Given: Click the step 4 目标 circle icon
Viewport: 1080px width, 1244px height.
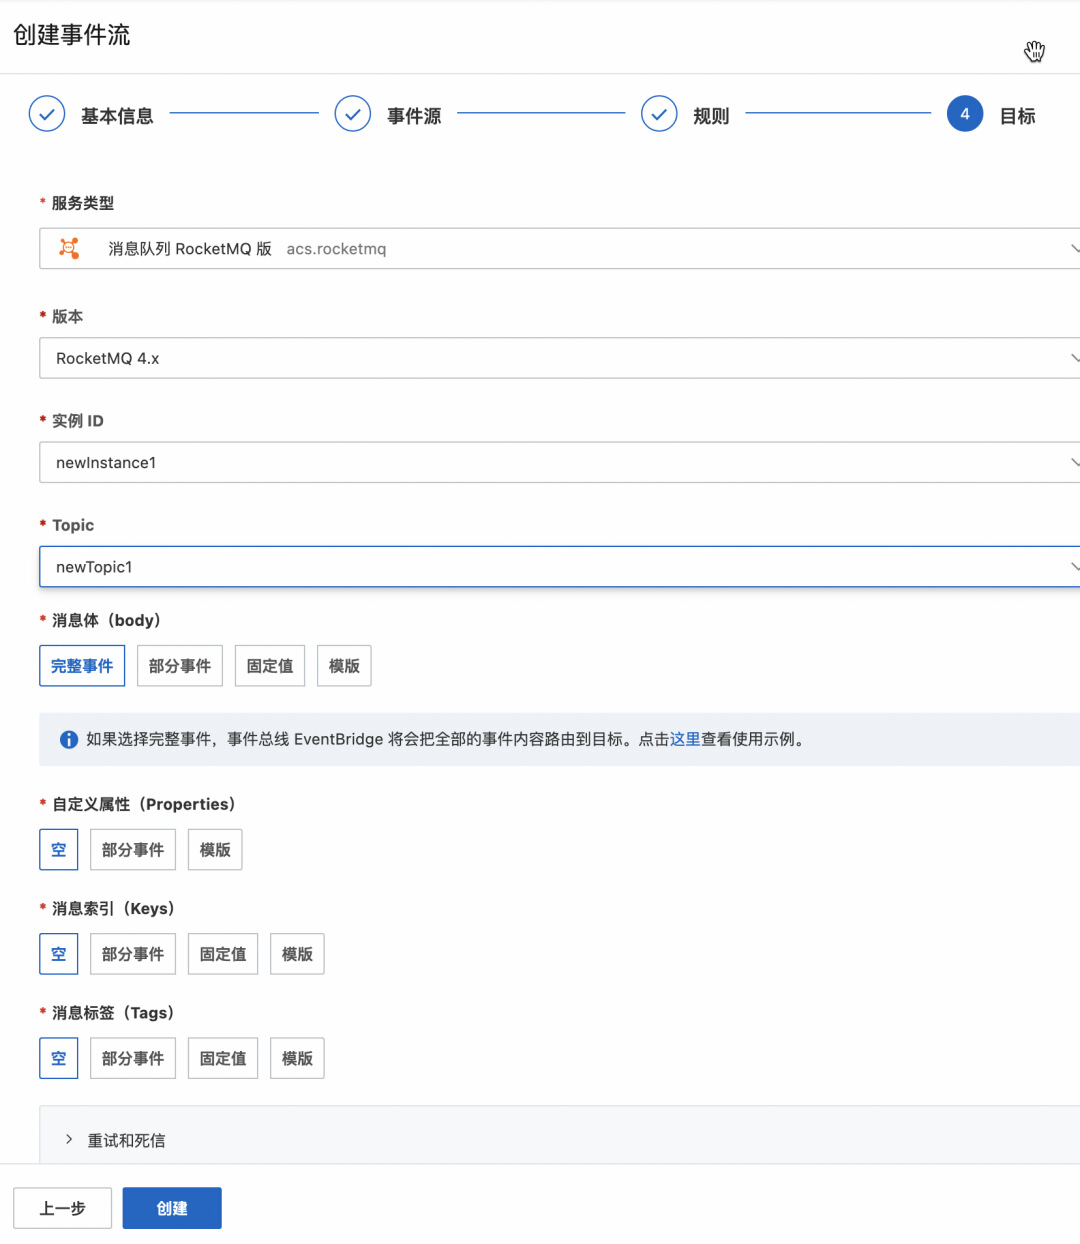Looking at the screenshot, I should (965, 115).
